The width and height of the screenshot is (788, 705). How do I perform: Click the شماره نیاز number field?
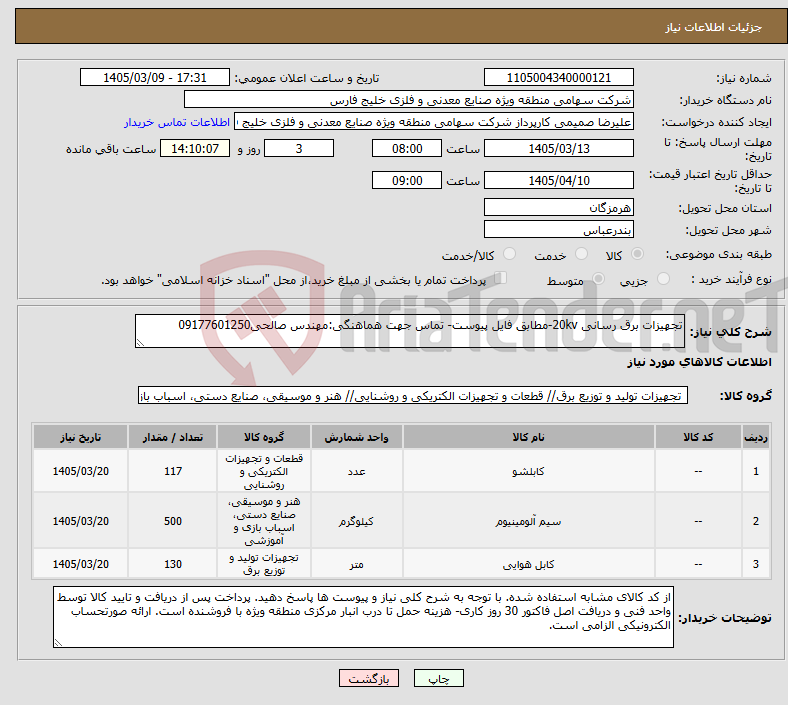click(558, 77)
